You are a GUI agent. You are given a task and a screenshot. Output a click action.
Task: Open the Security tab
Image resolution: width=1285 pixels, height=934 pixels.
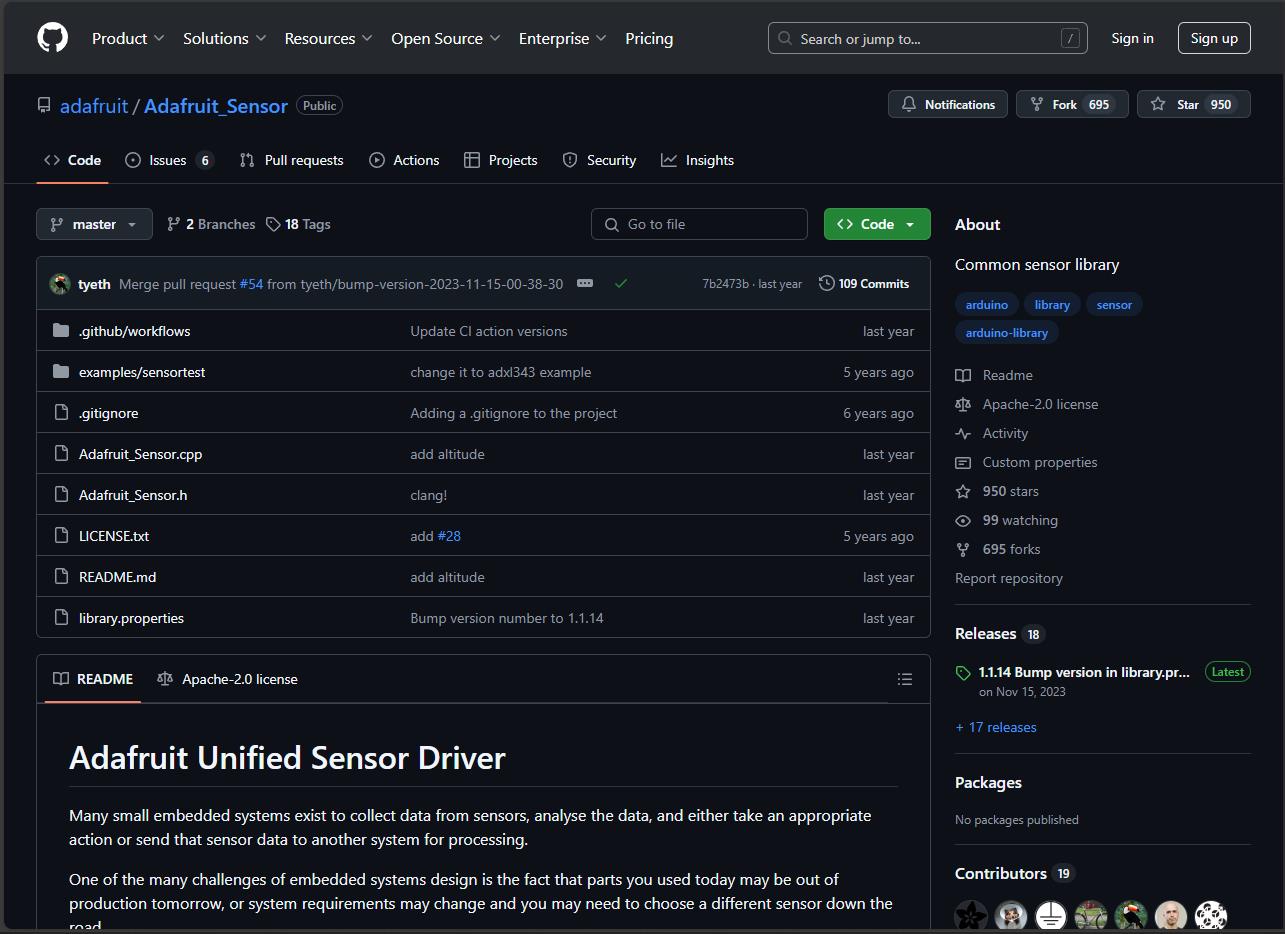point(599,160)
